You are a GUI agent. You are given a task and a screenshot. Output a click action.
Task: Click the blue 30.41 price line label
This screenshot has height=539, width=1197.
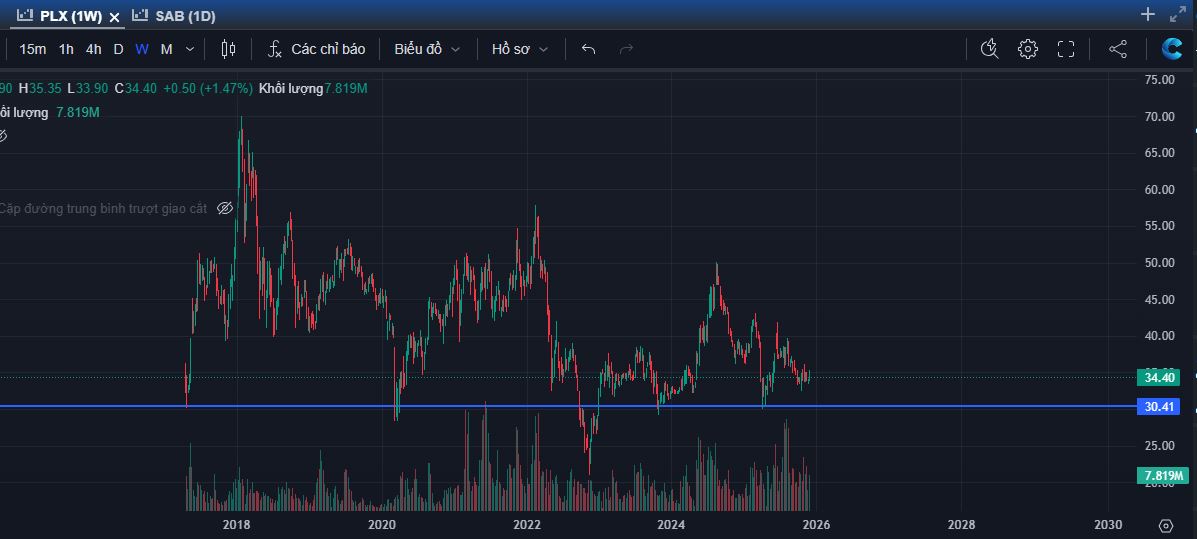[x=1160, y=406]
